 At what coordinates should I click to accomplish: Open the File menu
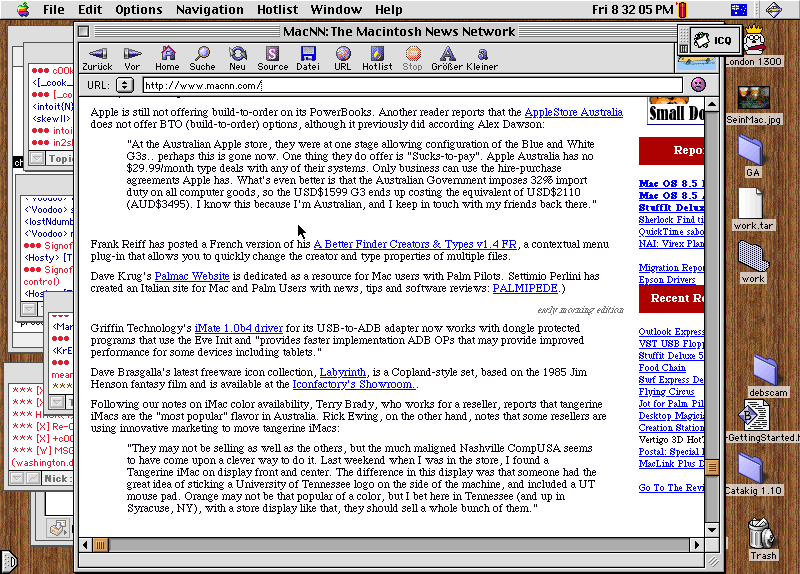[x=54, y=10]
